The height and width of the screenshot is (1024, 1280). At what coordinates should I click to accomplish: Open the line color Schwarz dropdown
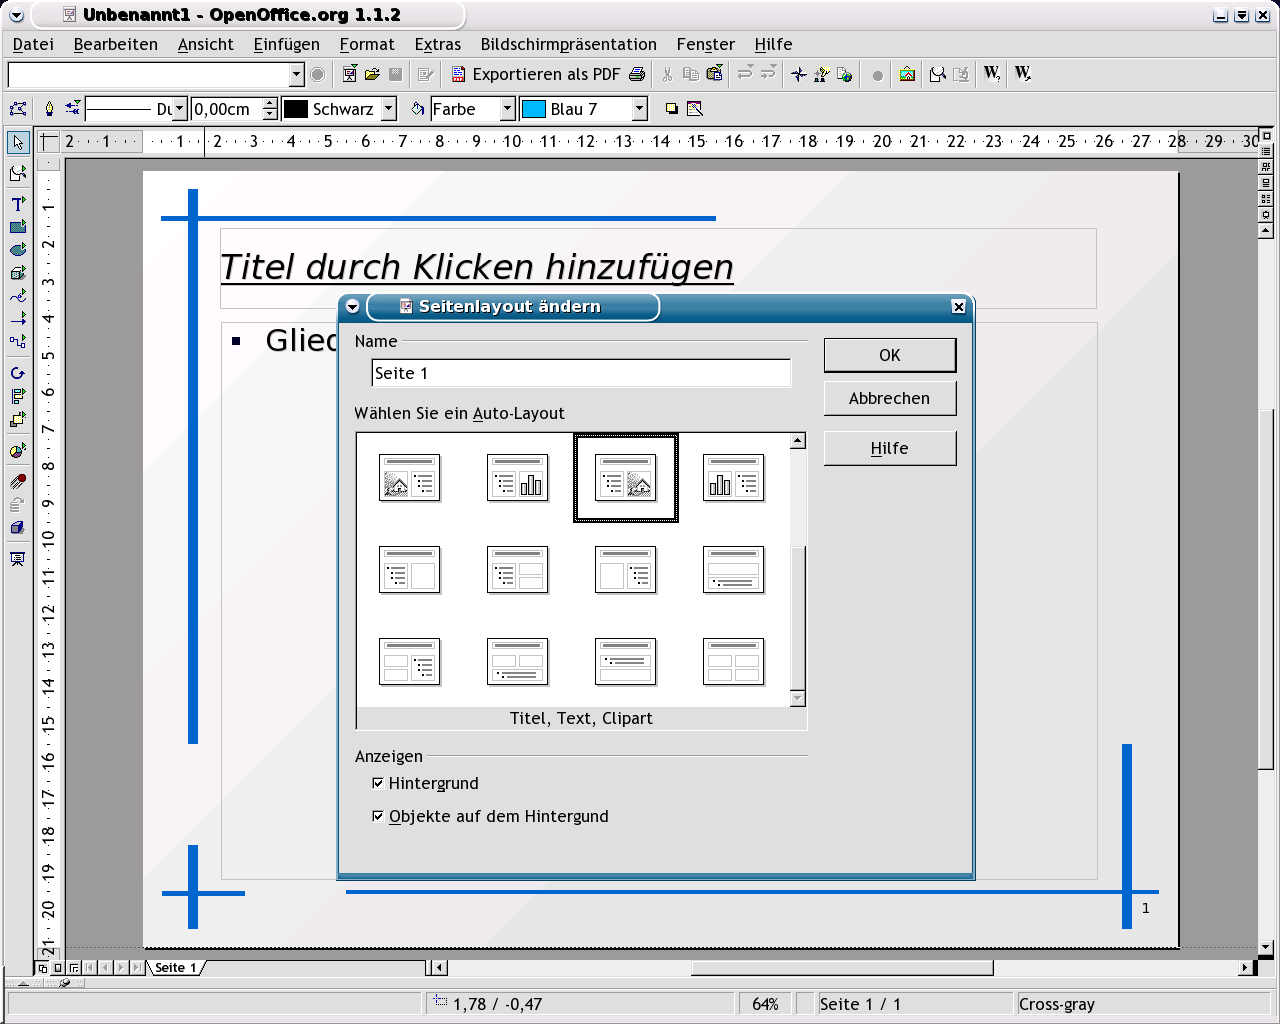point(389,109)
